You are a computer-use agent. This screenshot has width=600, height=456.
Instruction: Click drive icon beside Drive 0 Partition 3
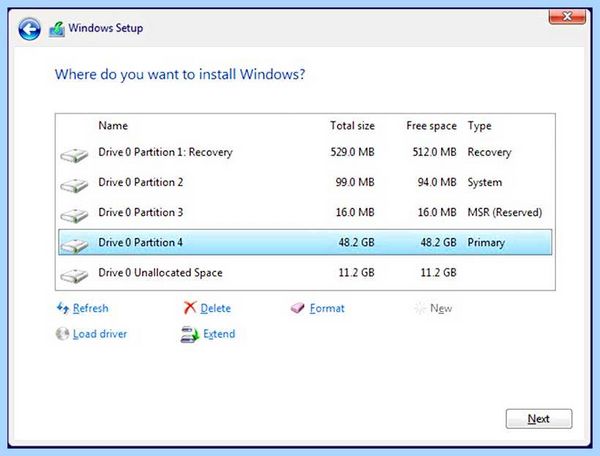pyautogui.click(x=74, y=215)
